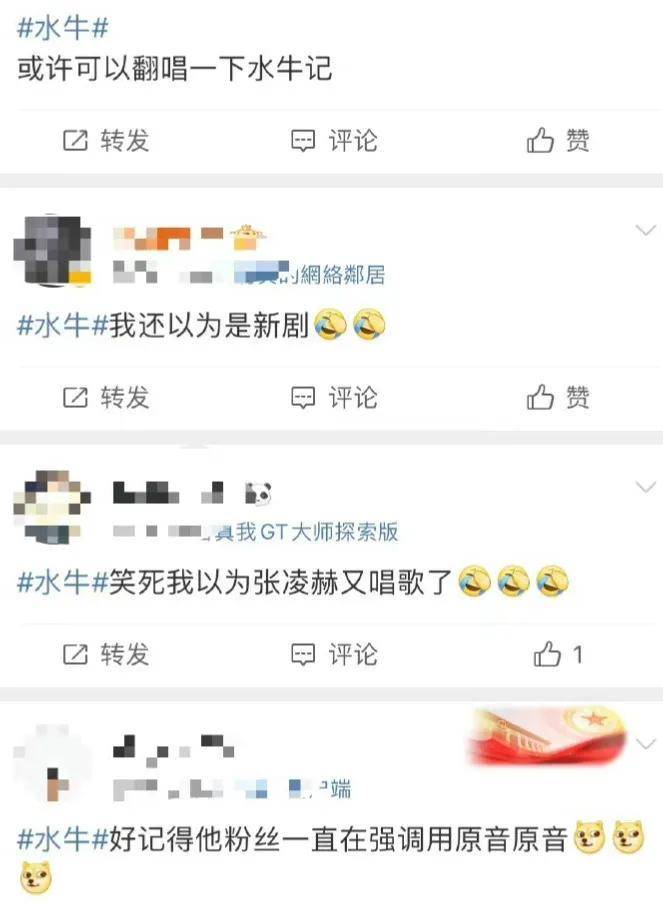View avatar of the panda-badge user
The image size is (663, 905).
tap(52, 507)
